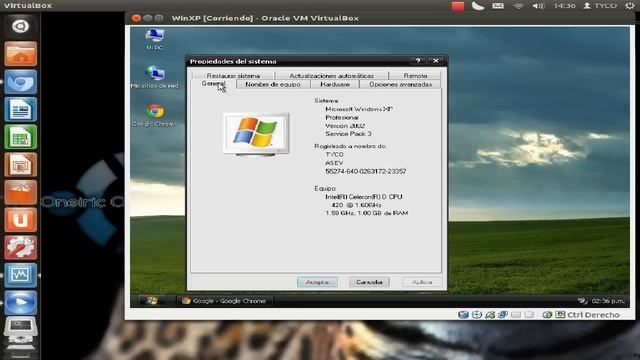
Task: Select the General tab
Action: (213, 84)
